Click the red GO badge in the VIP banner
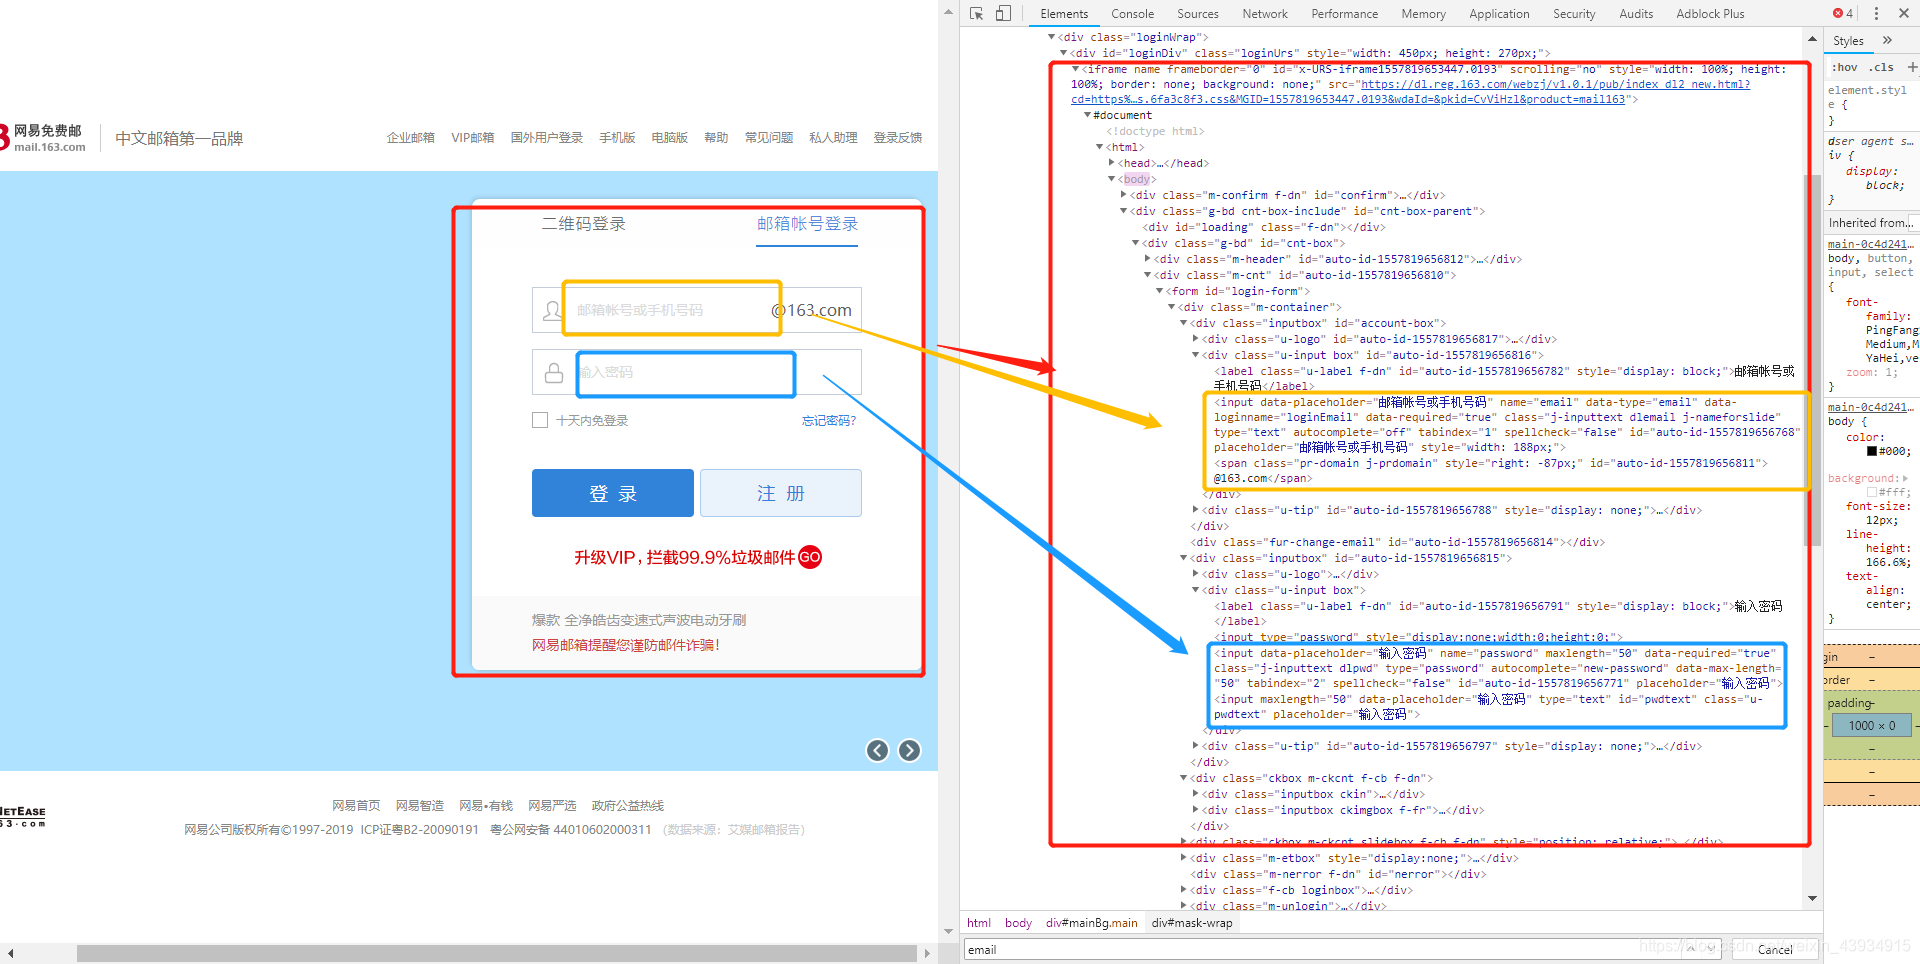Screen dimensions: 1920x964 810,557
